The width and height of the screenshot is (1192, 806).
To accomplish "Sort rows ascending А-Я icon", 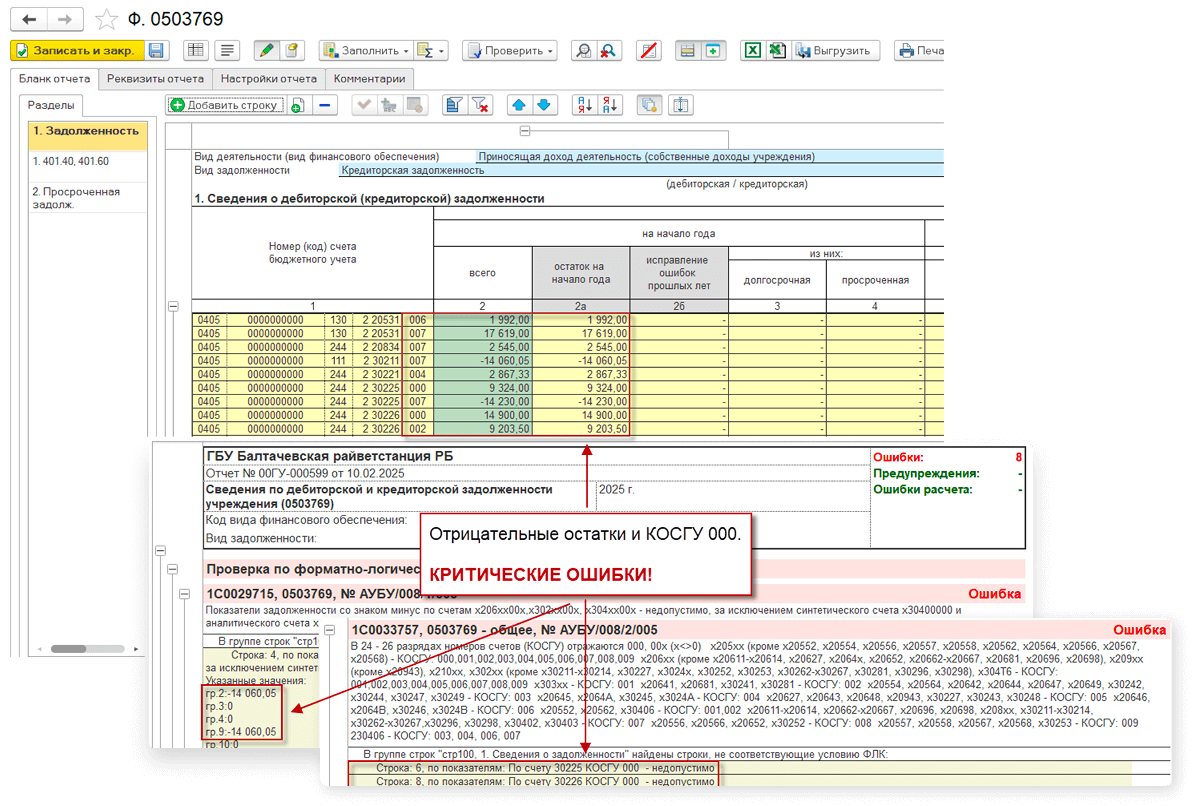I will coord(582,104).
